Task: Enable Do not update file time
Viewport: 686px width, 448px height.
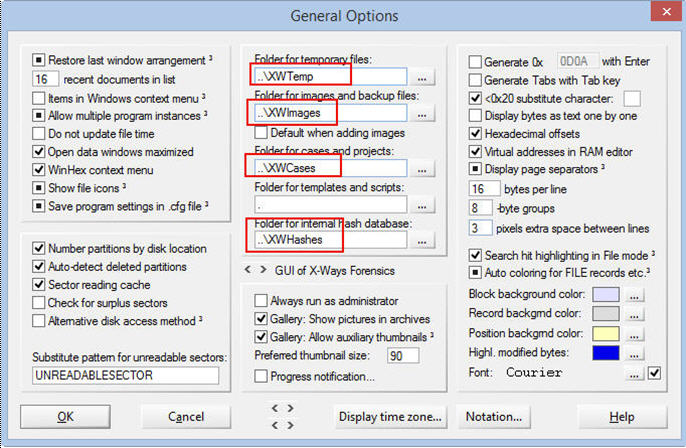Action: (39, 134)
